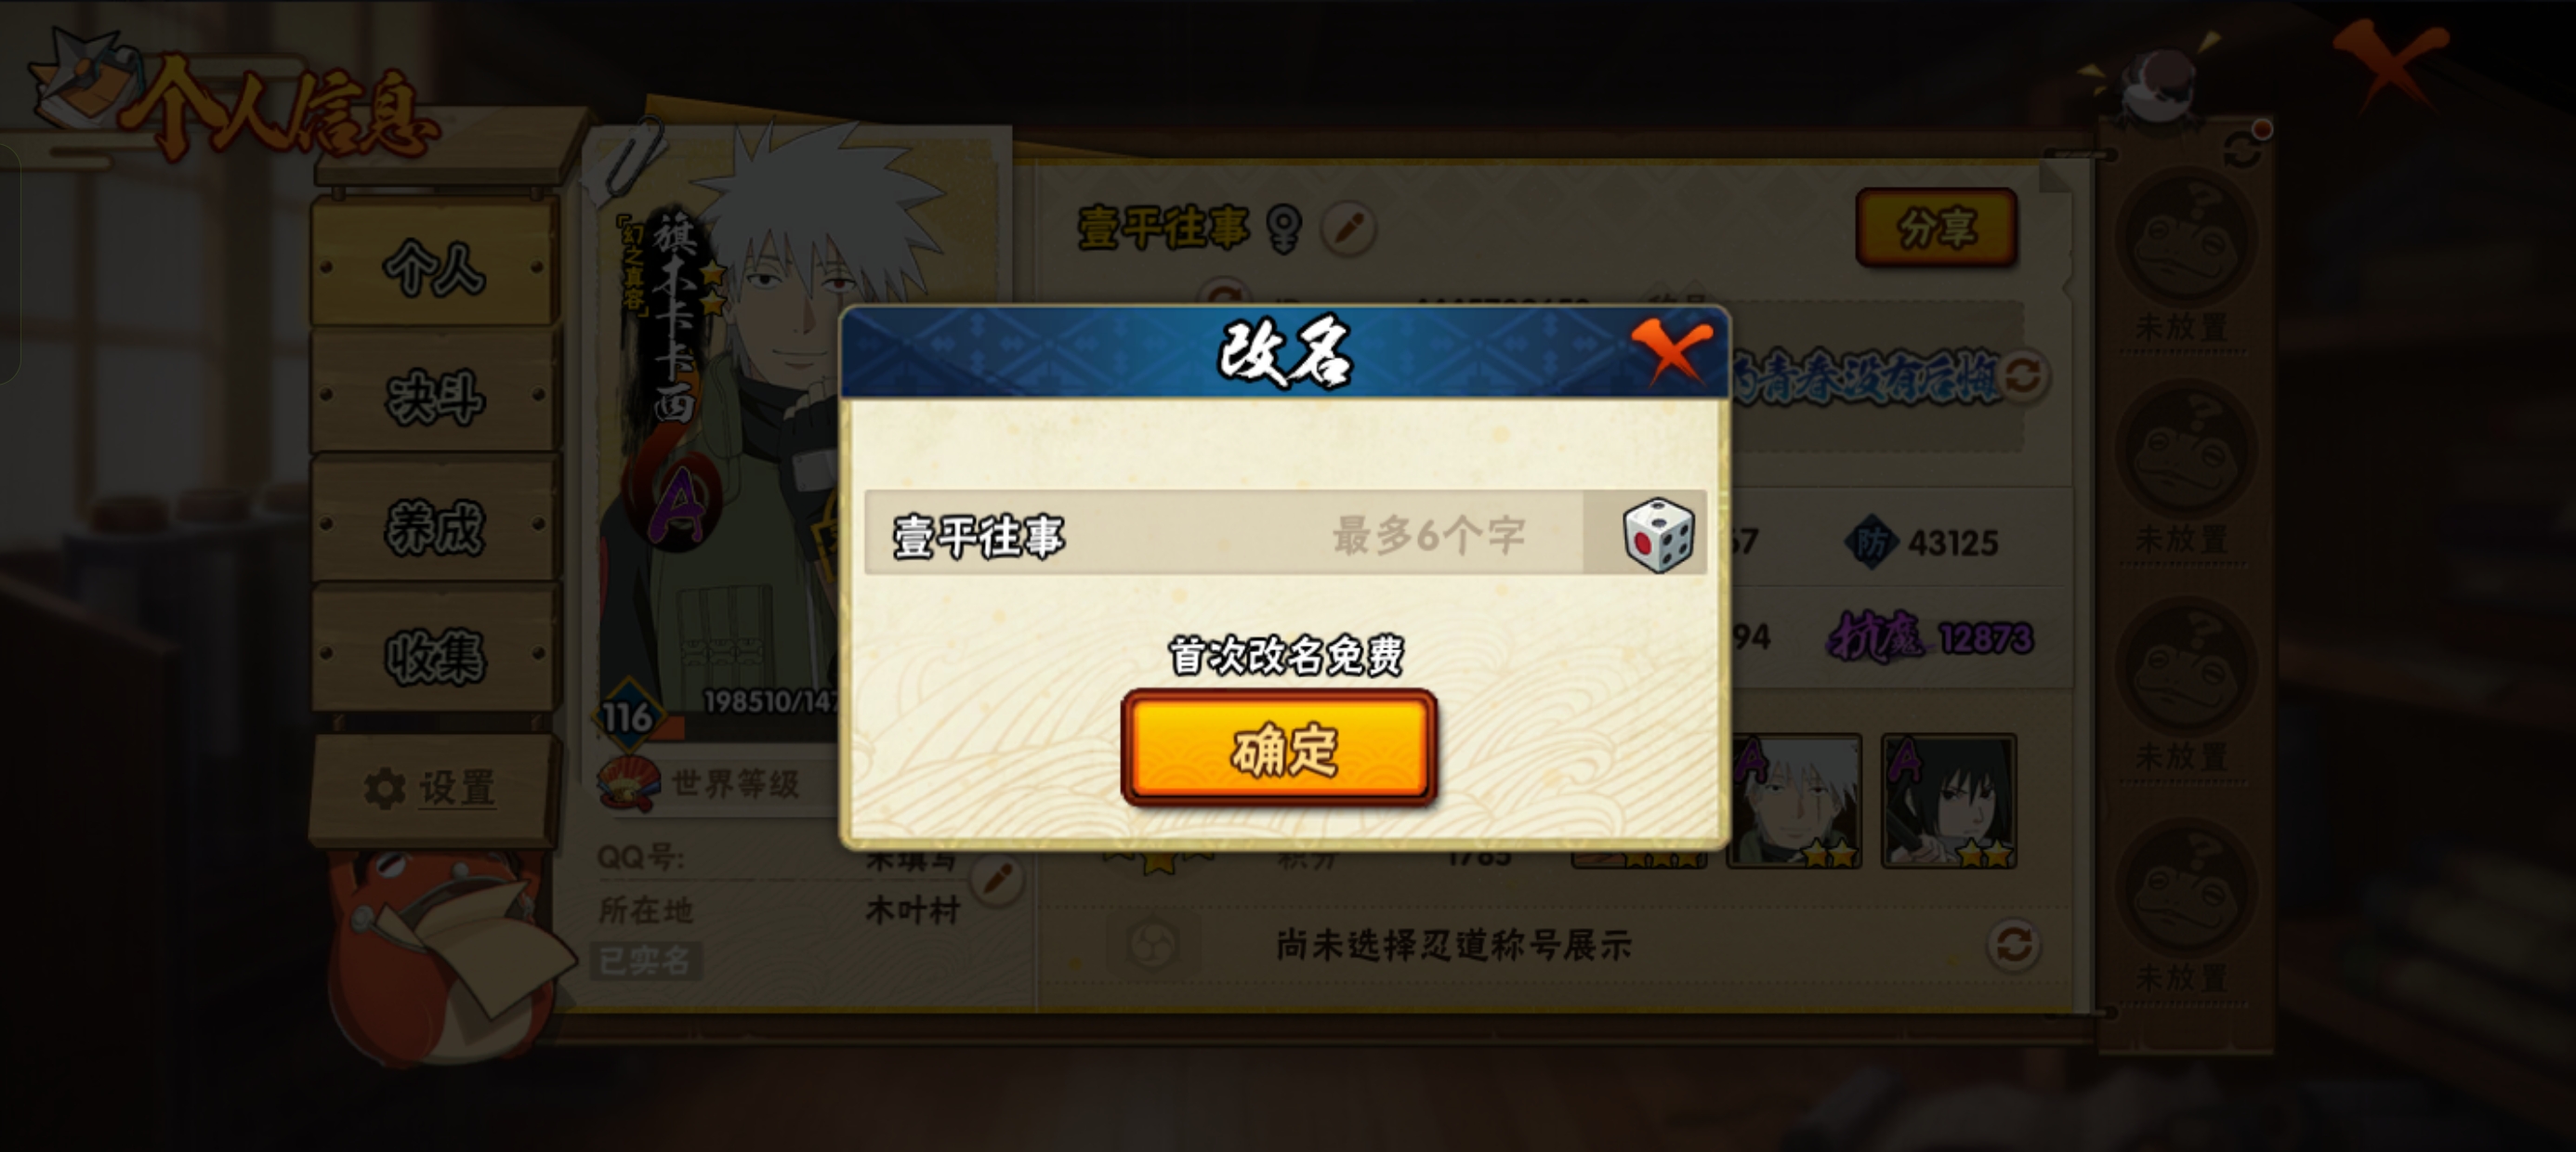Open the 分享 share button
The image size is (2576, 1152).
point(1936,228)
